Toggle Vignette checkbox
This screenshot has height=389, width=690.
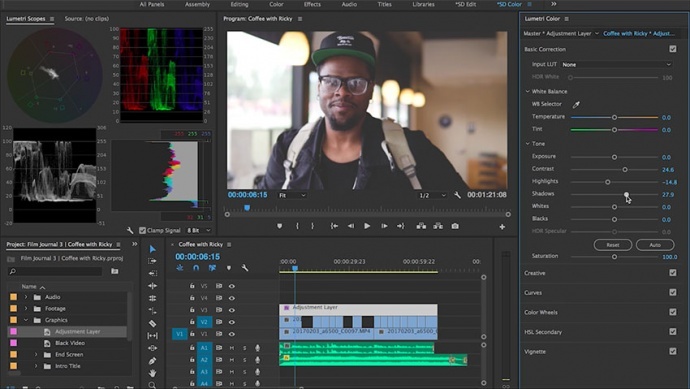click(673, 351)
